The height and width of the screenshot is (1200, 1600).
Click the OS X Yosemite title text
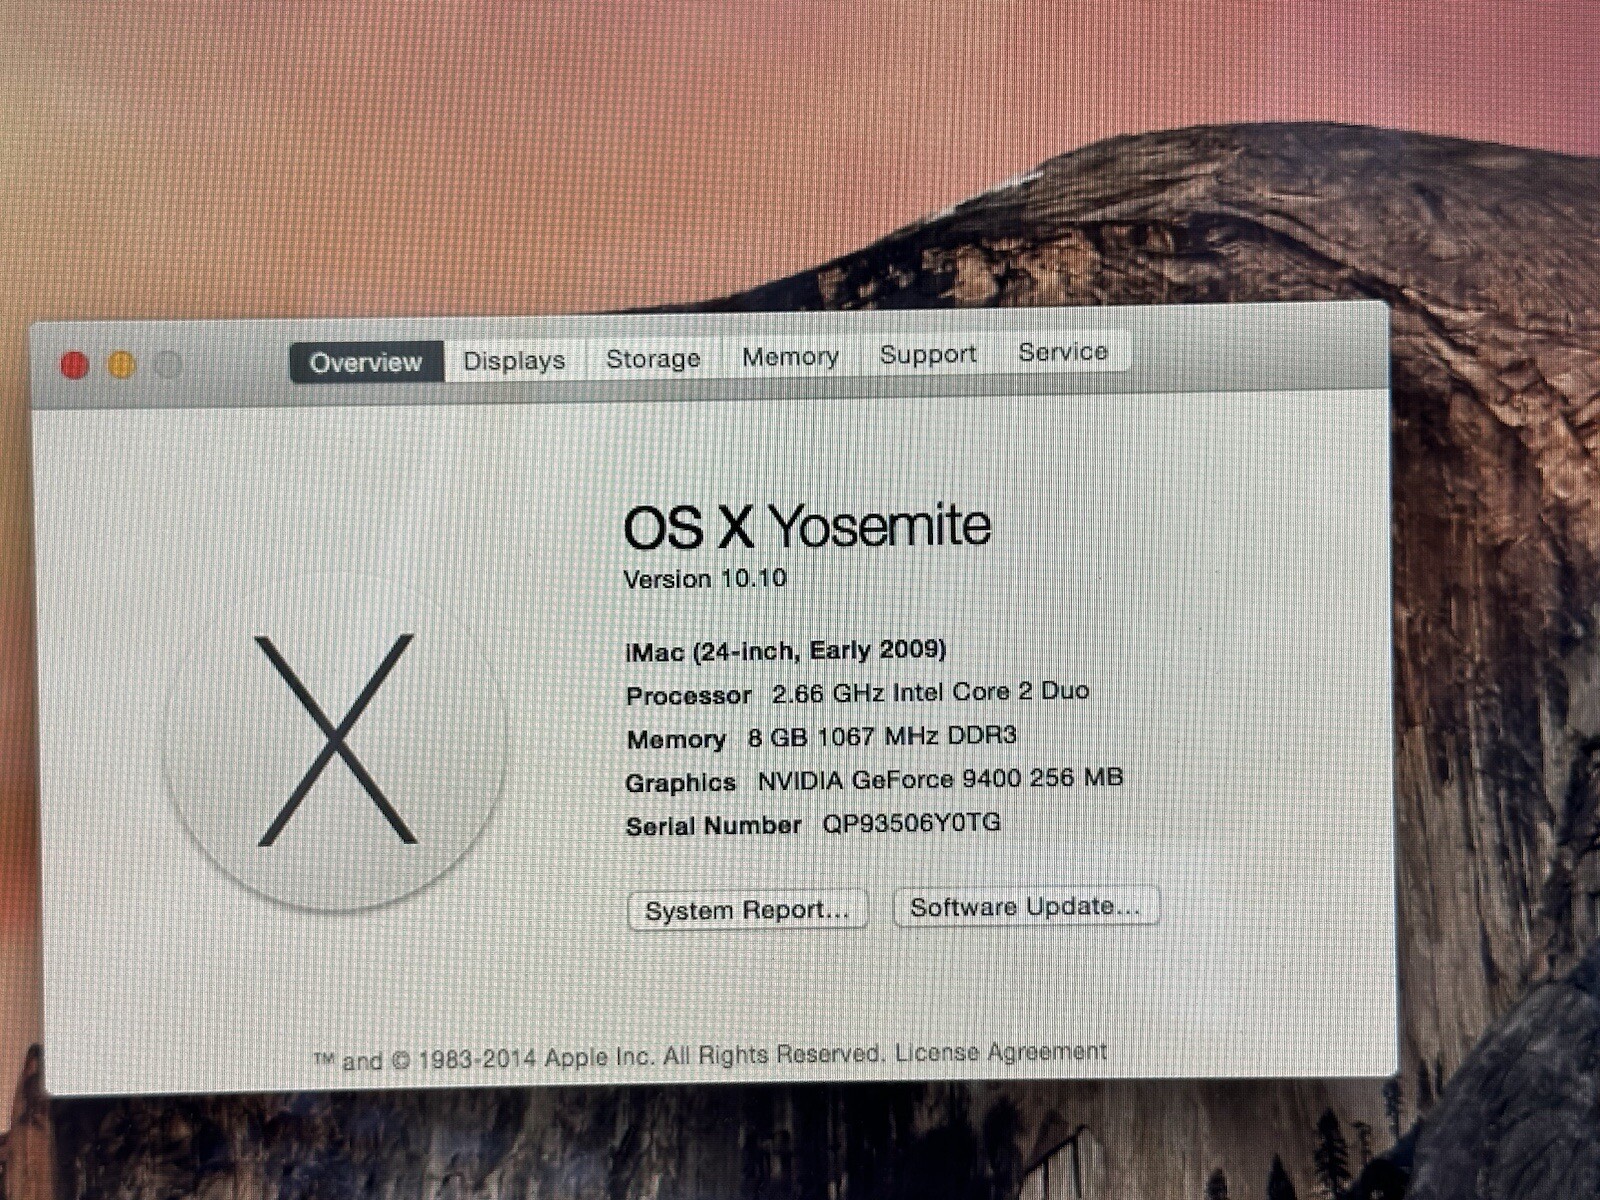coord(807,526)
